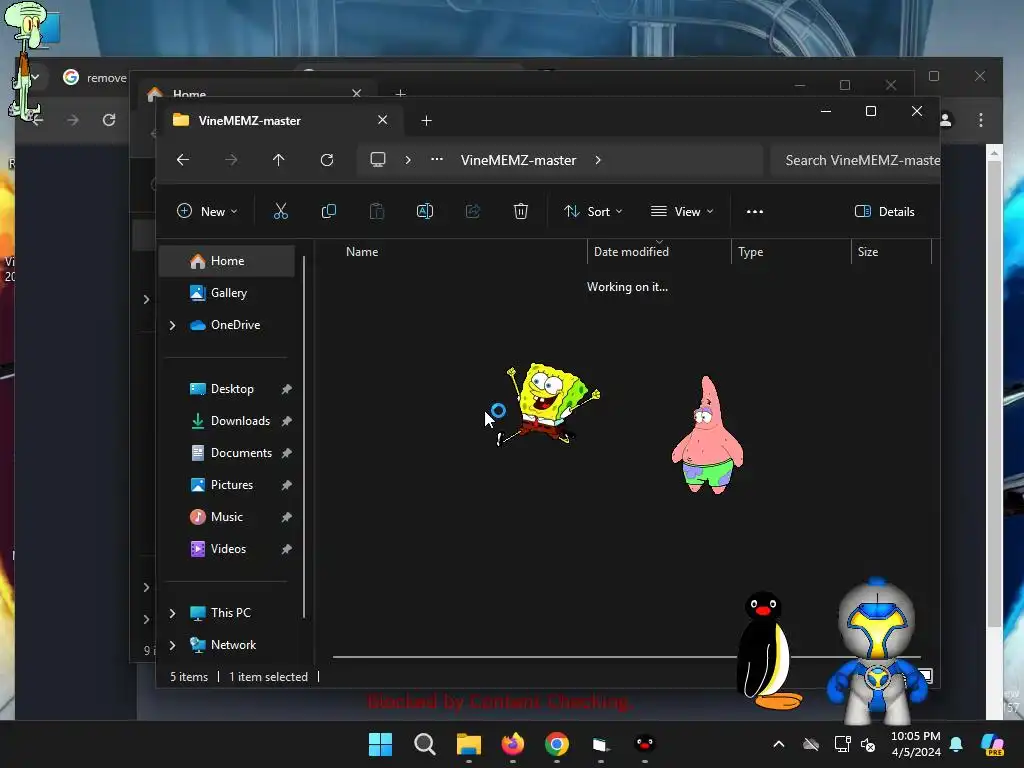Sort by Date modified column header
This screenshot has height=768, width=1024.
pos(631,251)
